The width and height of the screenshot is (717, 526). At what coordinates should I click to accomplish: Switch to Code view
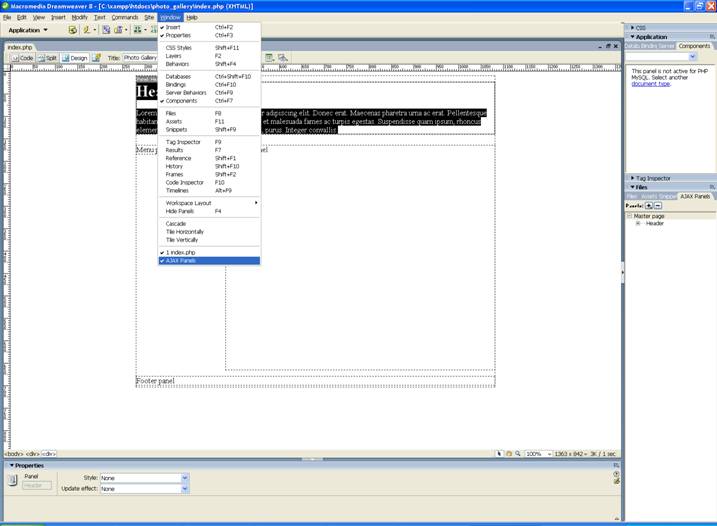23,58
